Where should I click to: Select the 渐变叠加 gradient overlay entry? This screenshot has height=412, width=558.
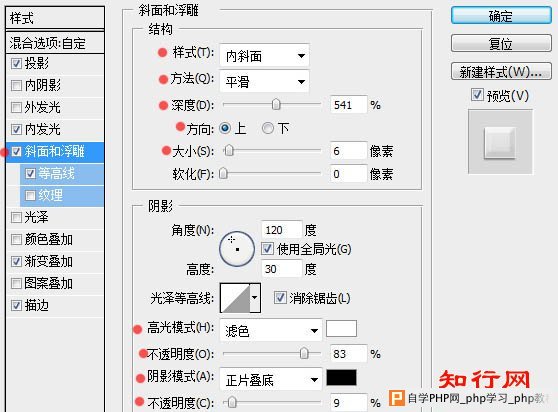(x=55, y=262)
